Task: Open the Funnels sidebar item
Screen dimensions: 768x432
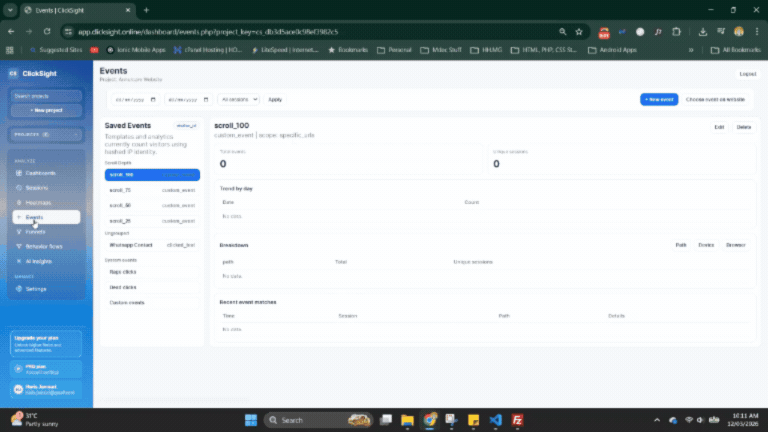Action: [x=35, y=231]
